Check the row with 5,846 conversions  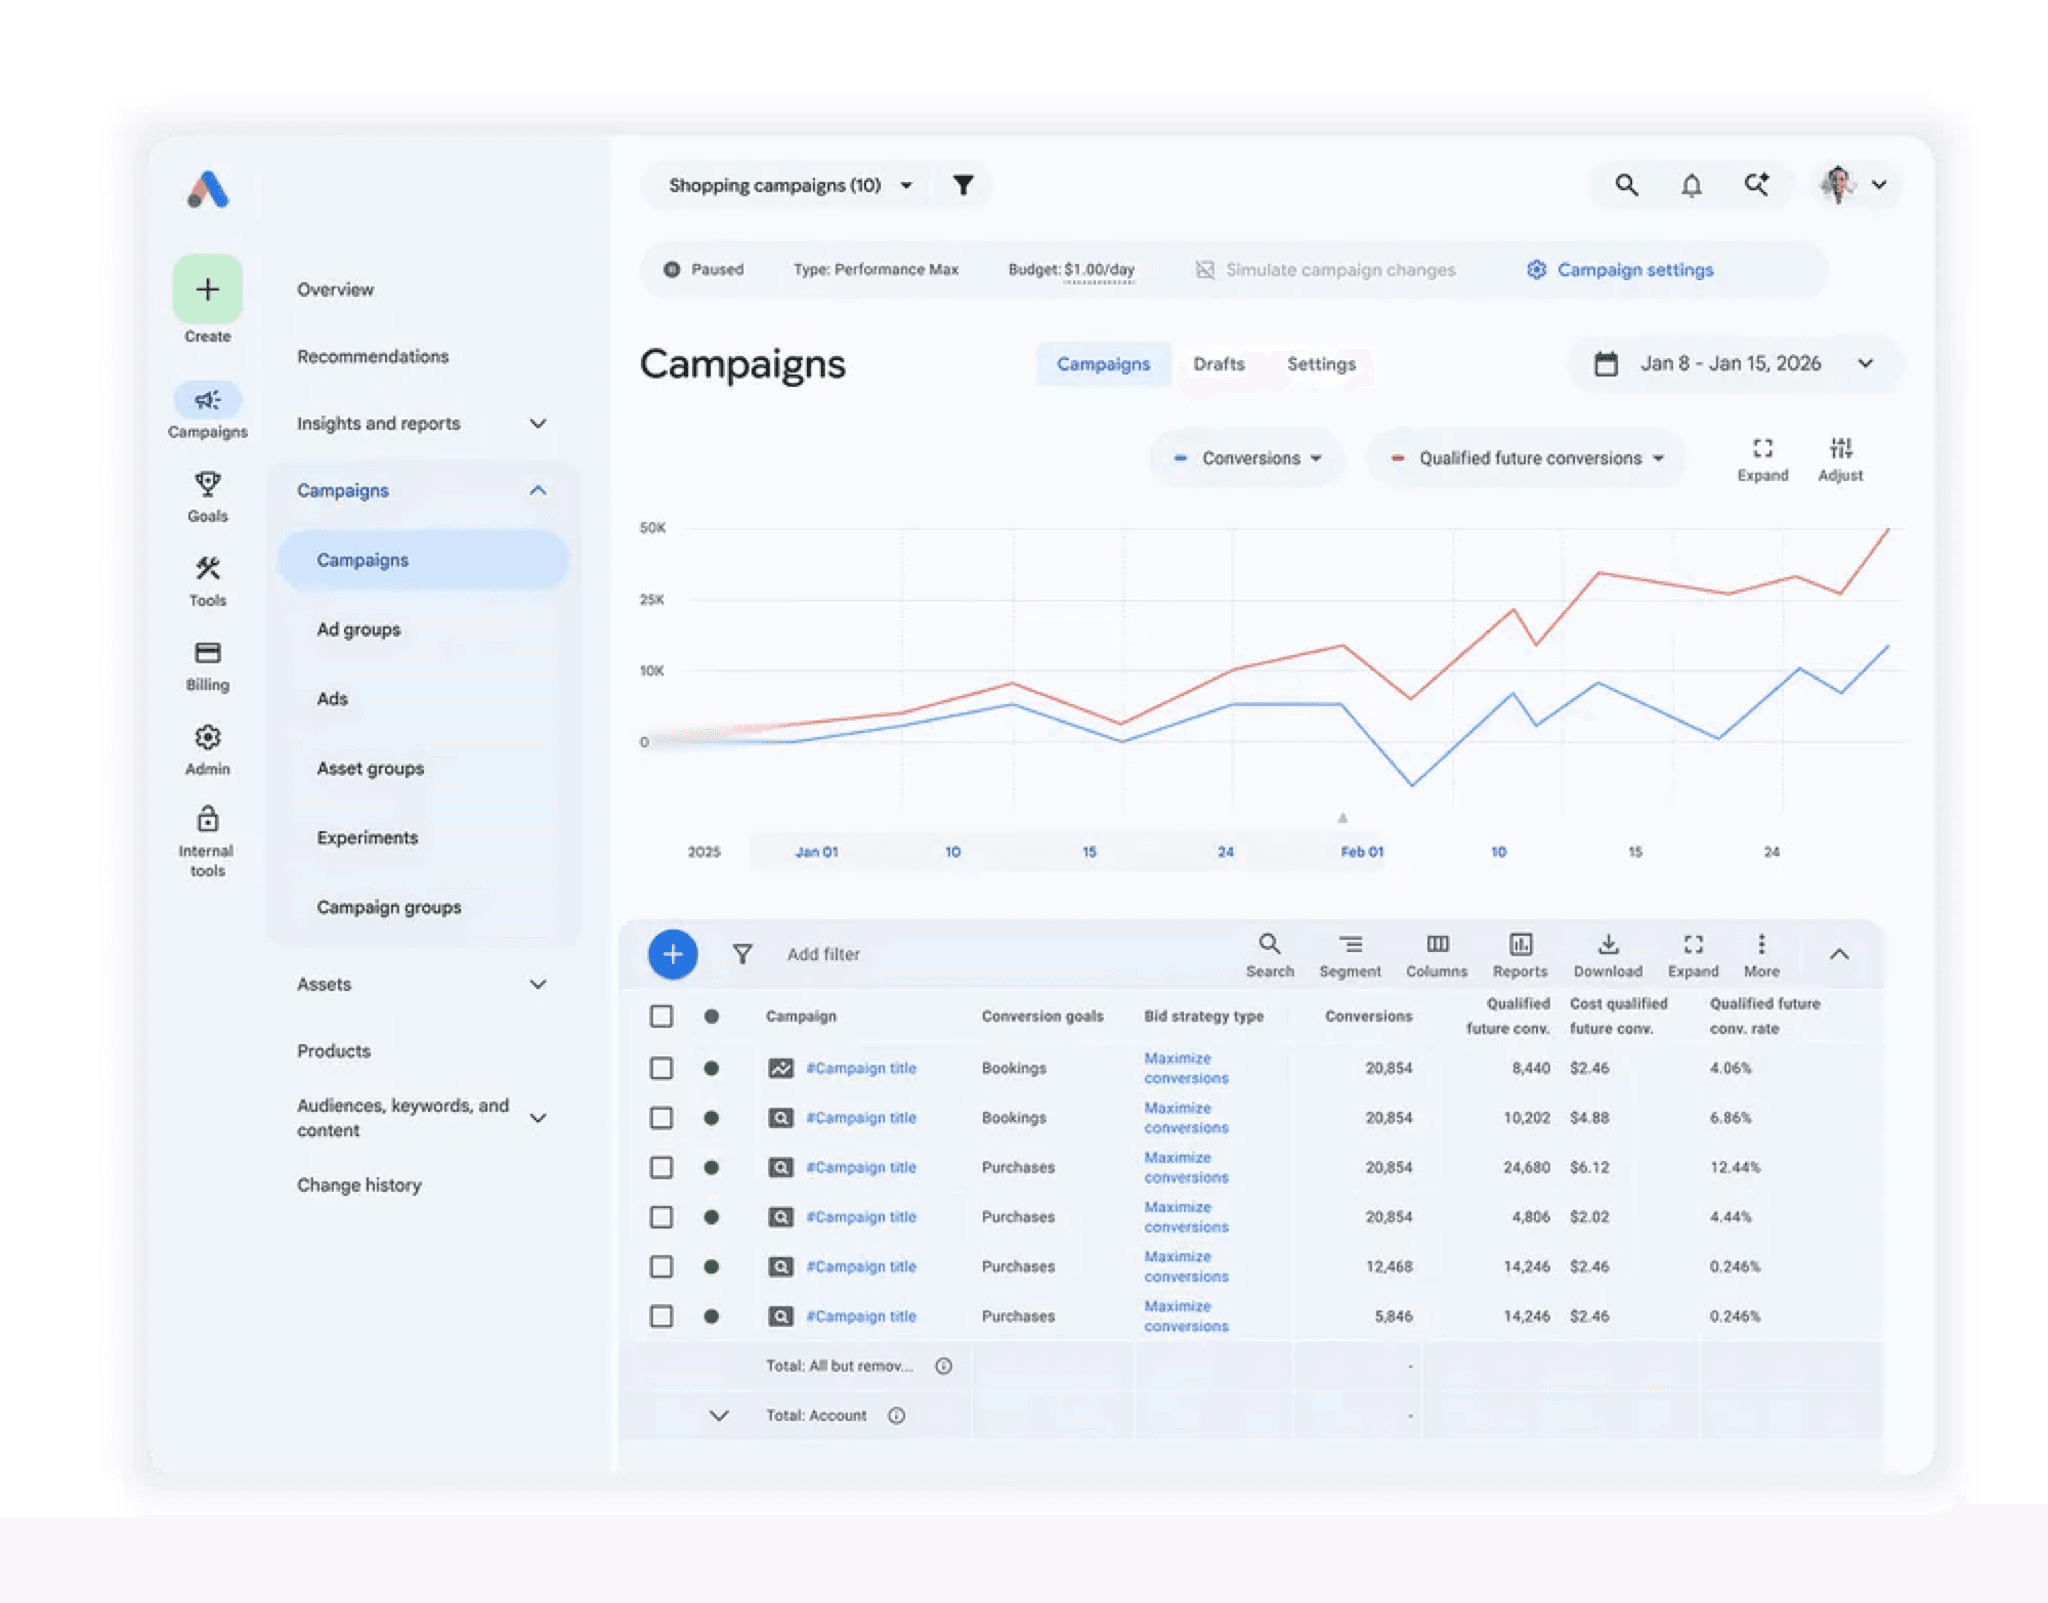pos(661,1316)
